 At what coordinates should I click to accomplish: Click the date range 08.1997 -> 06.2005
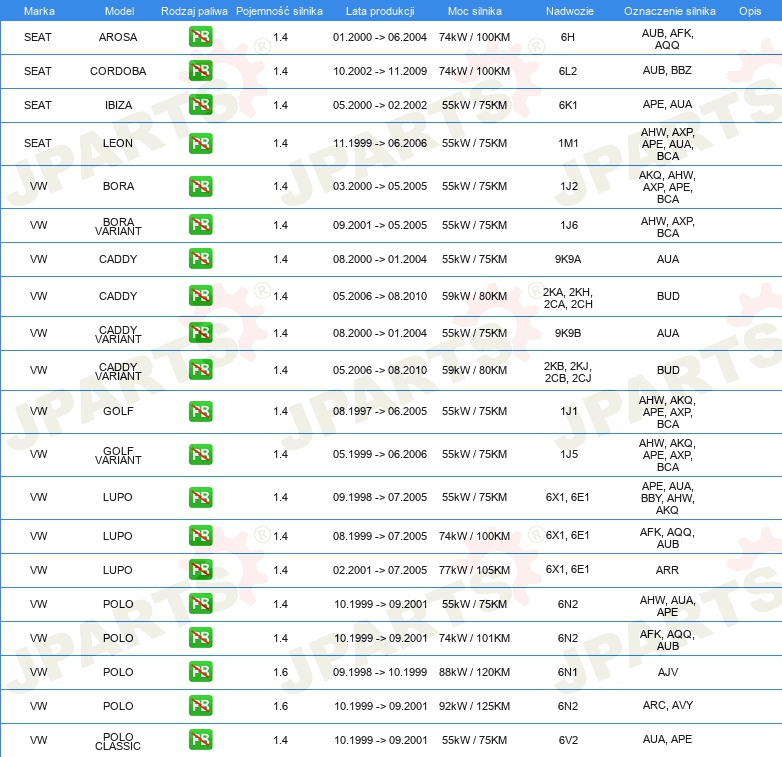pyautogui.click(x=380, y=411)
